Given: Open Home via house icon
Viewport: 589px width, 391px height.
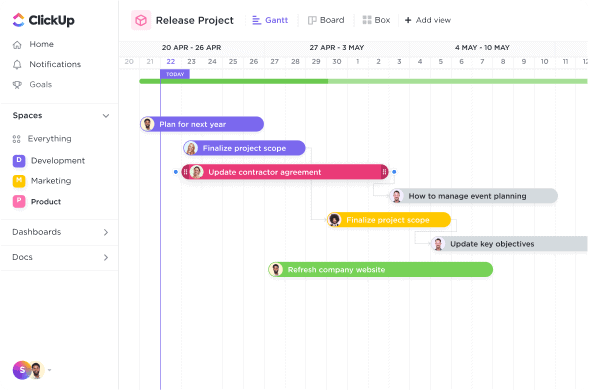Looking at the screenshot, I should pos(17,45).
